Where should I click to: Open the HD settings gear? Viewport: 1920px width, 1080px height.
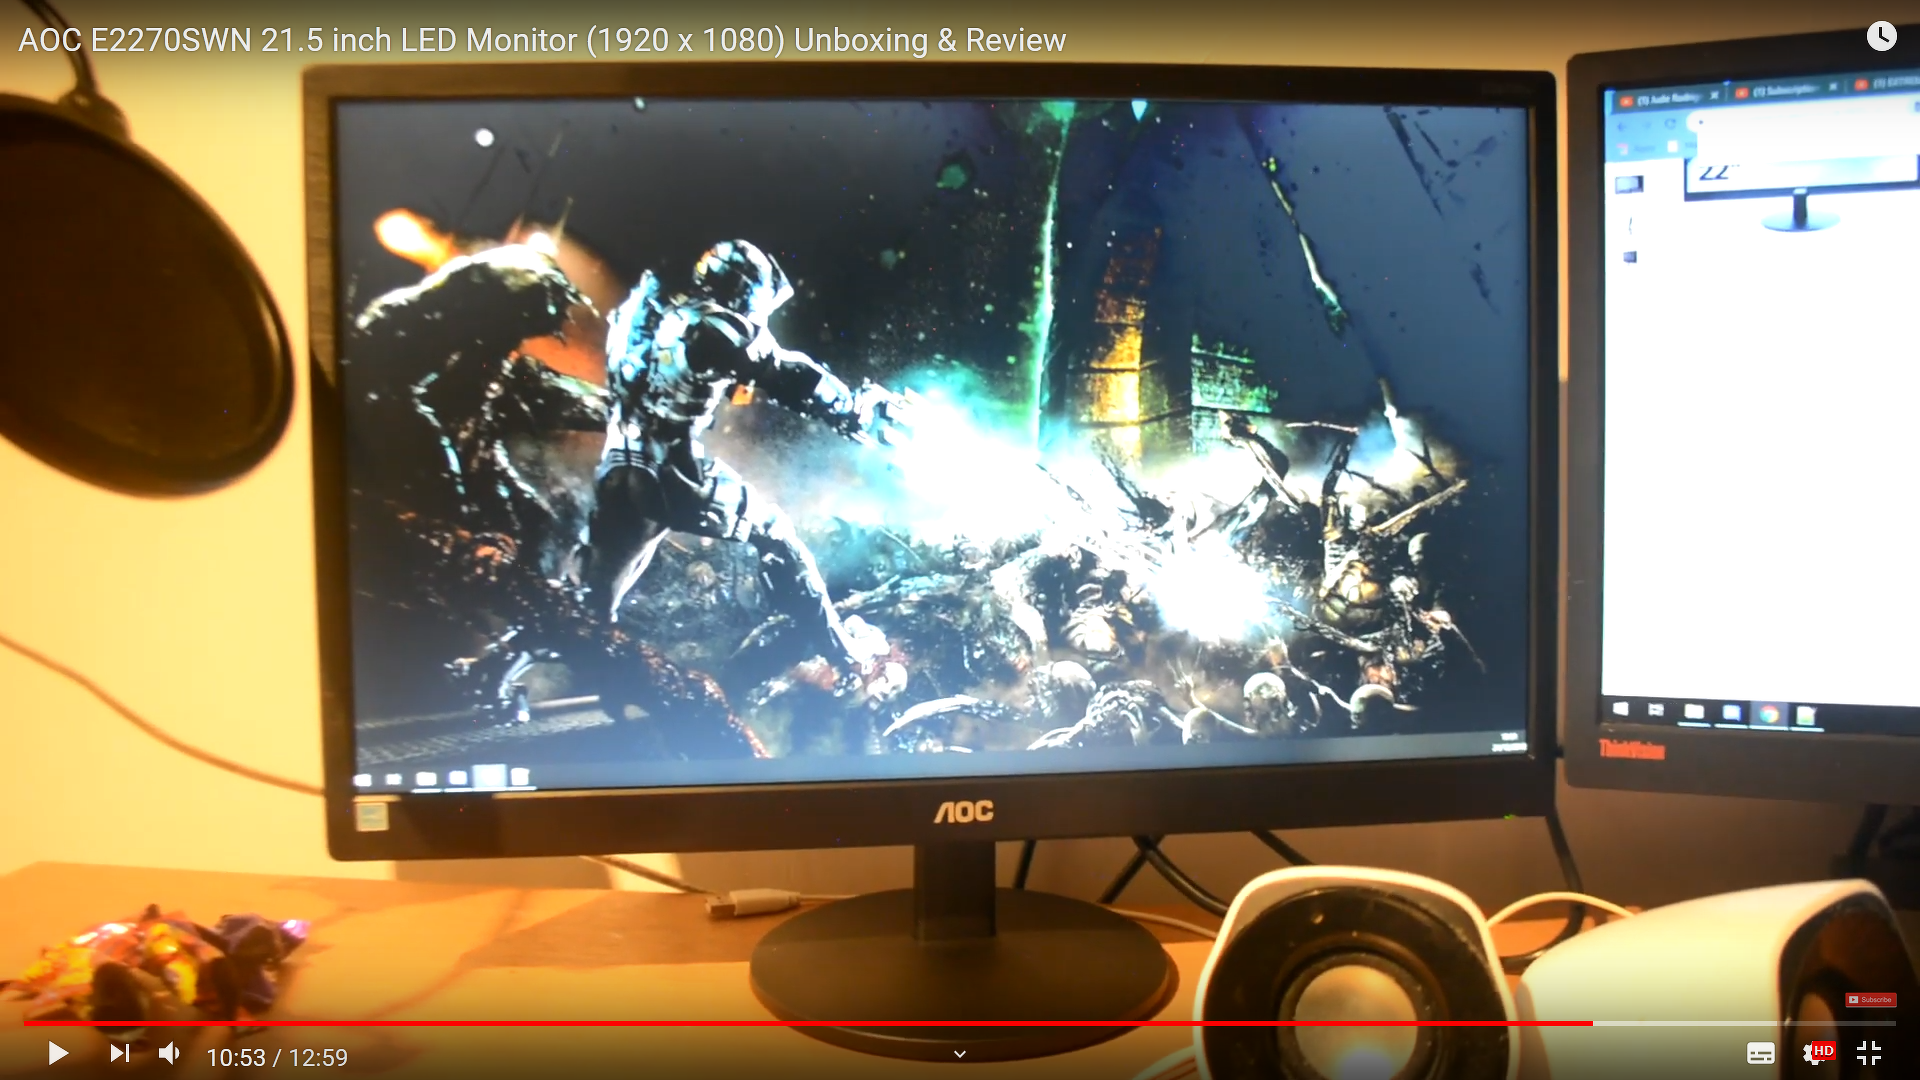1814,1053
